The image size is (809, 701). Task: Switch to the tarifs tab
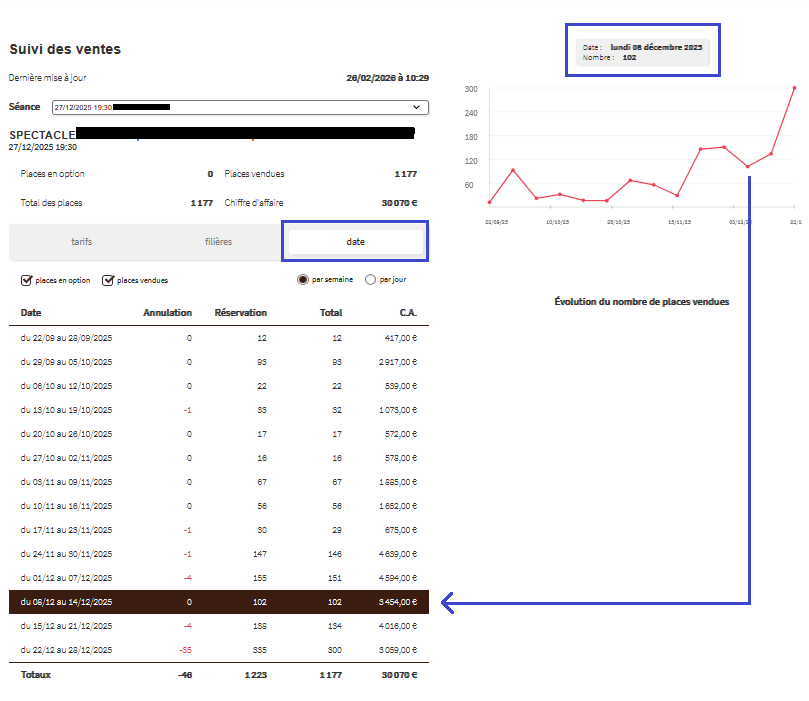81,242
